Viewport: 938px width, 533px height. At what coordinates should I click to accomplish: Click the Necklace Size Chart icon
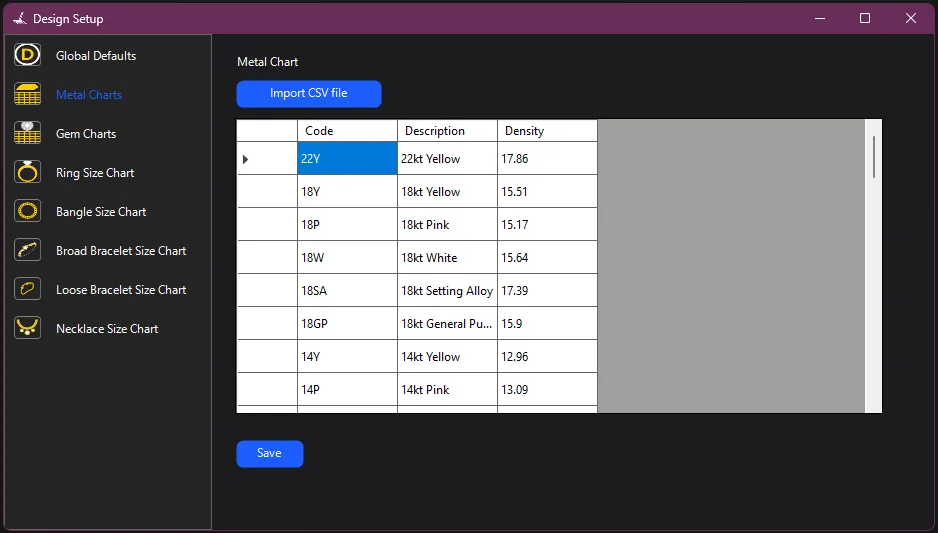coord(27,329)
